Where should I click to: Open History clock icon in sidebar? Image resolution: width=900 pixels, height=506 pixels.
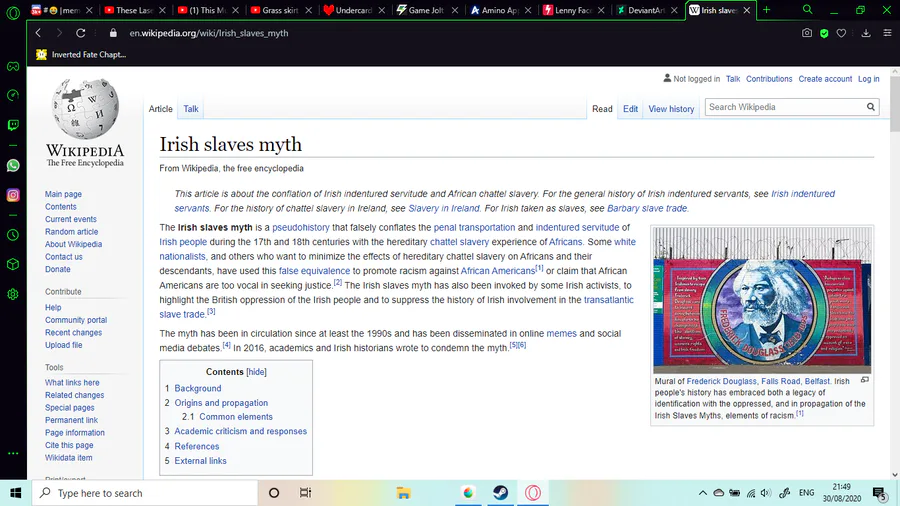pos(13,235)
